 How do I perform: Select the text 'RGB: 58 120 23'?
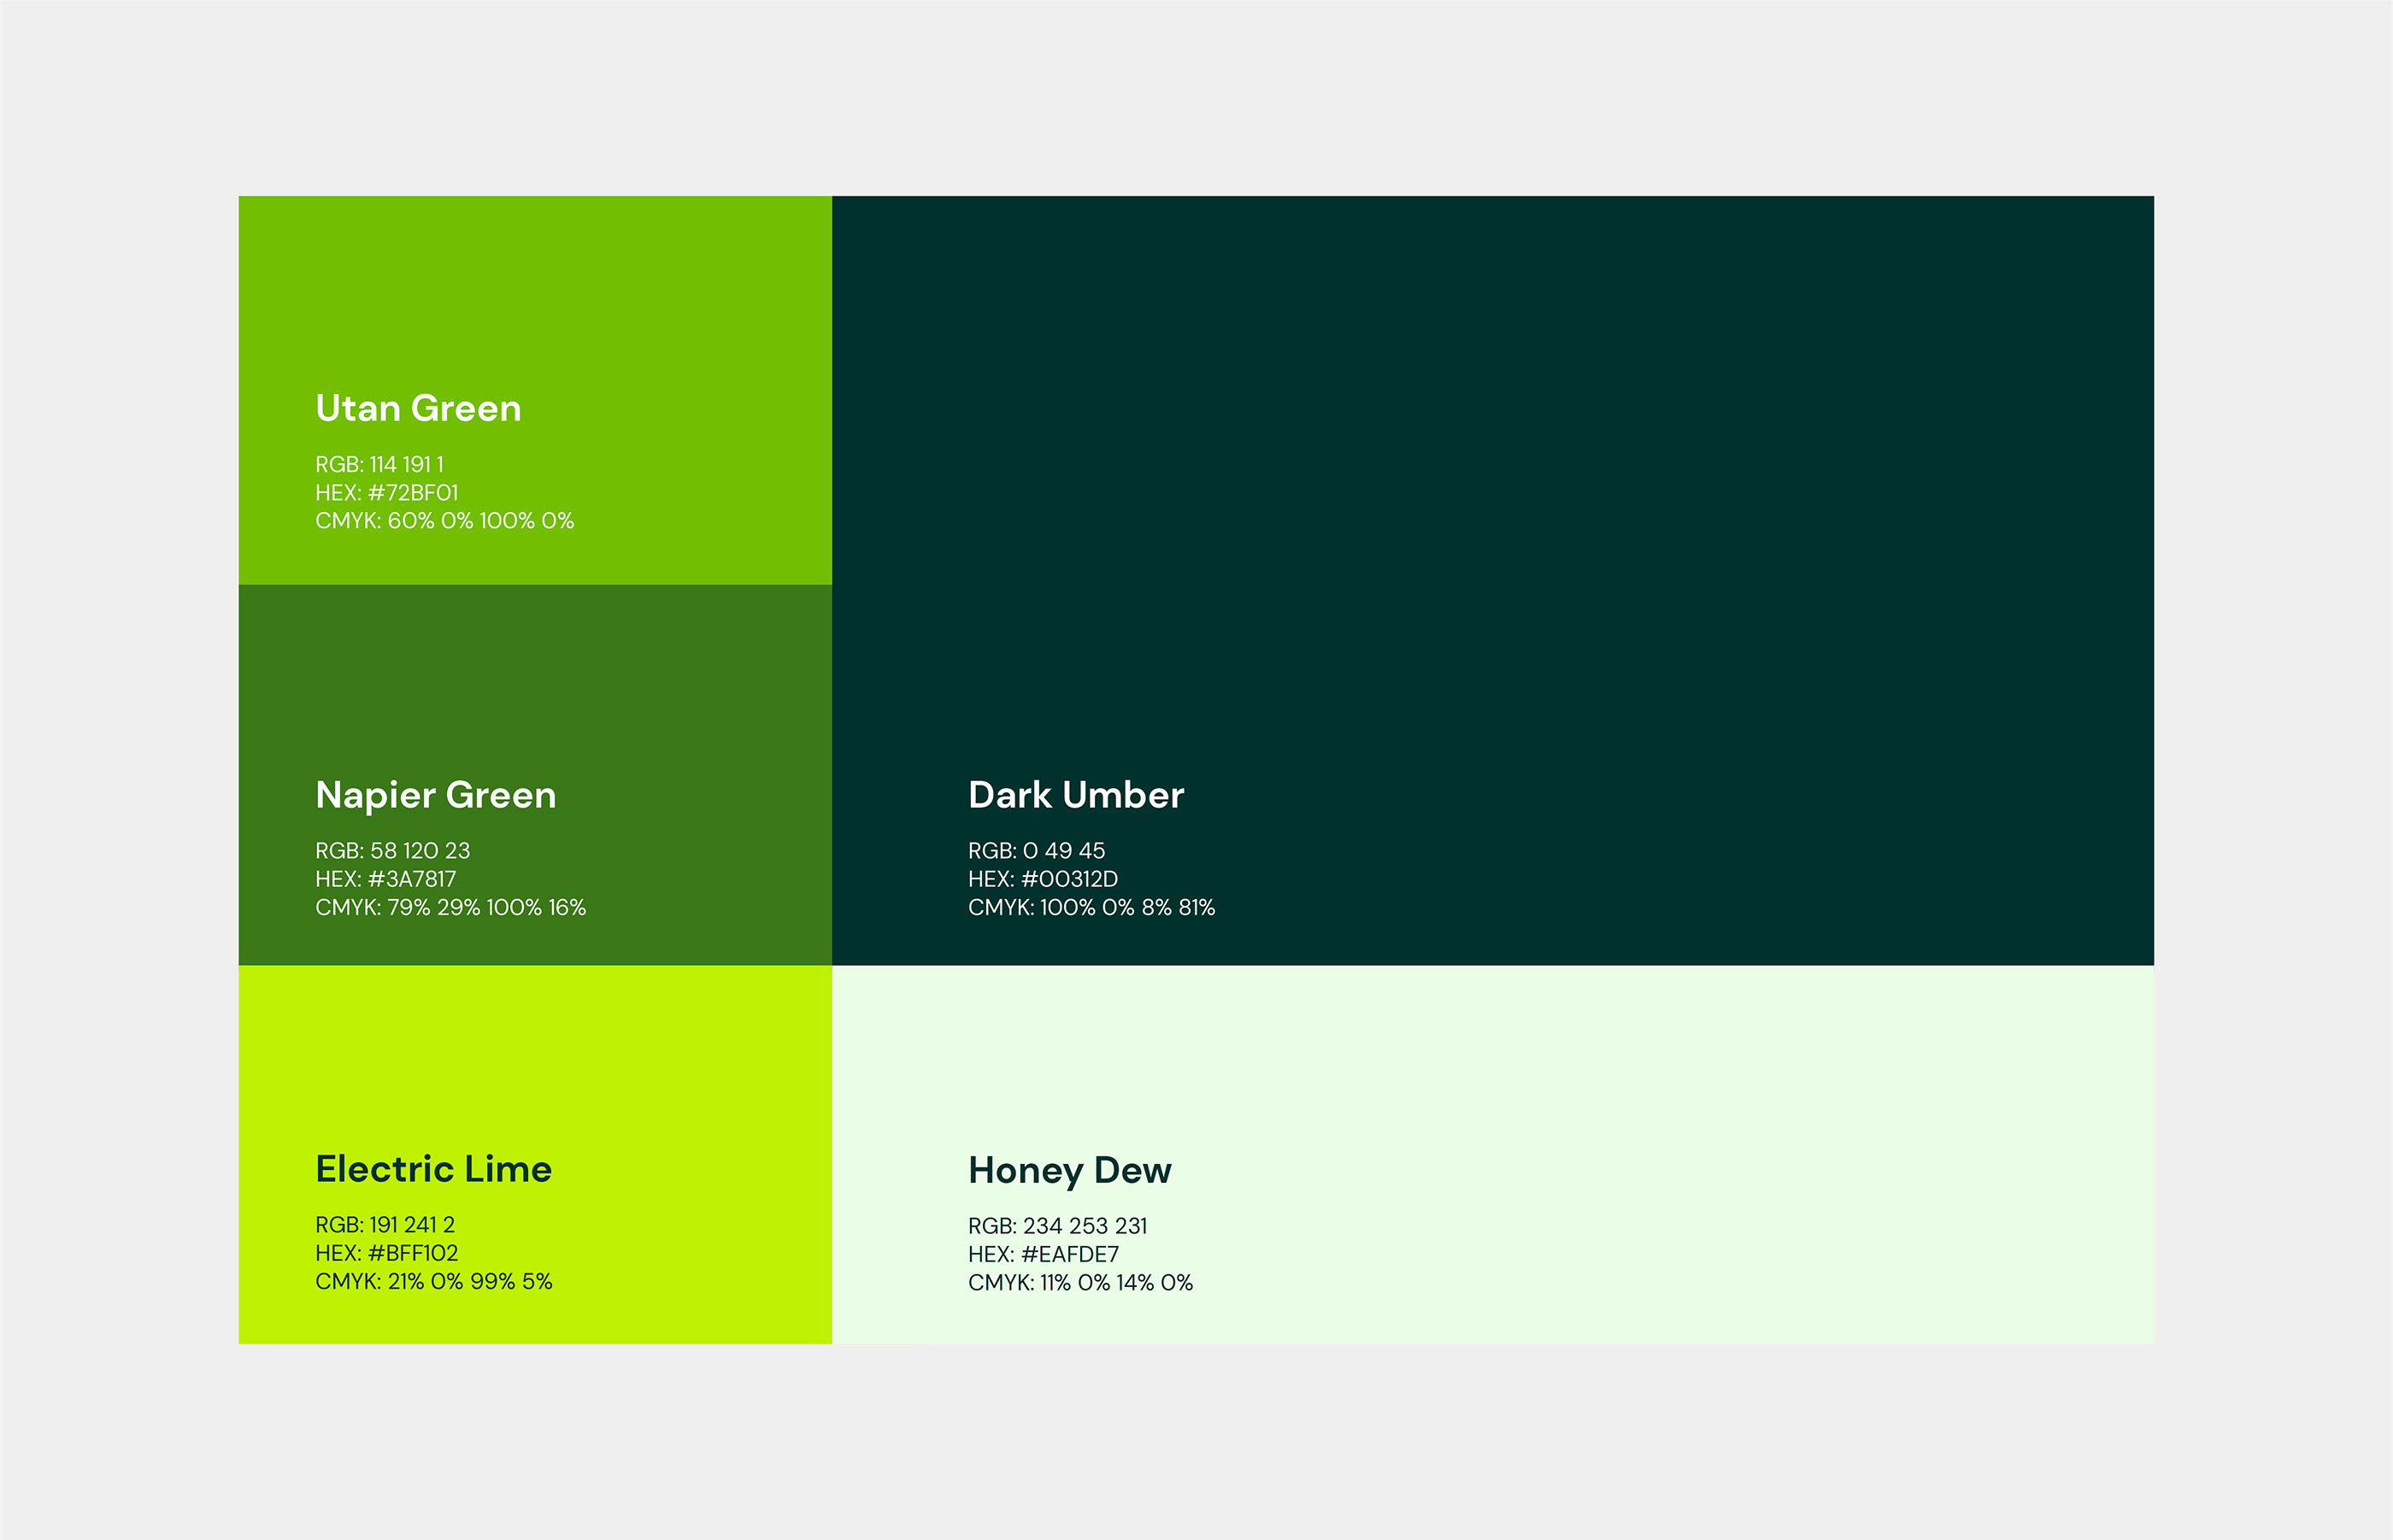click(392, 851)
